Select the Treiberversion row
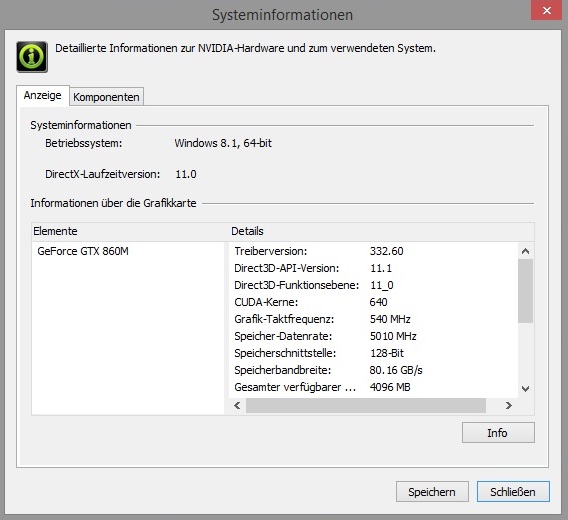568x520 pixels. [373, 251]
